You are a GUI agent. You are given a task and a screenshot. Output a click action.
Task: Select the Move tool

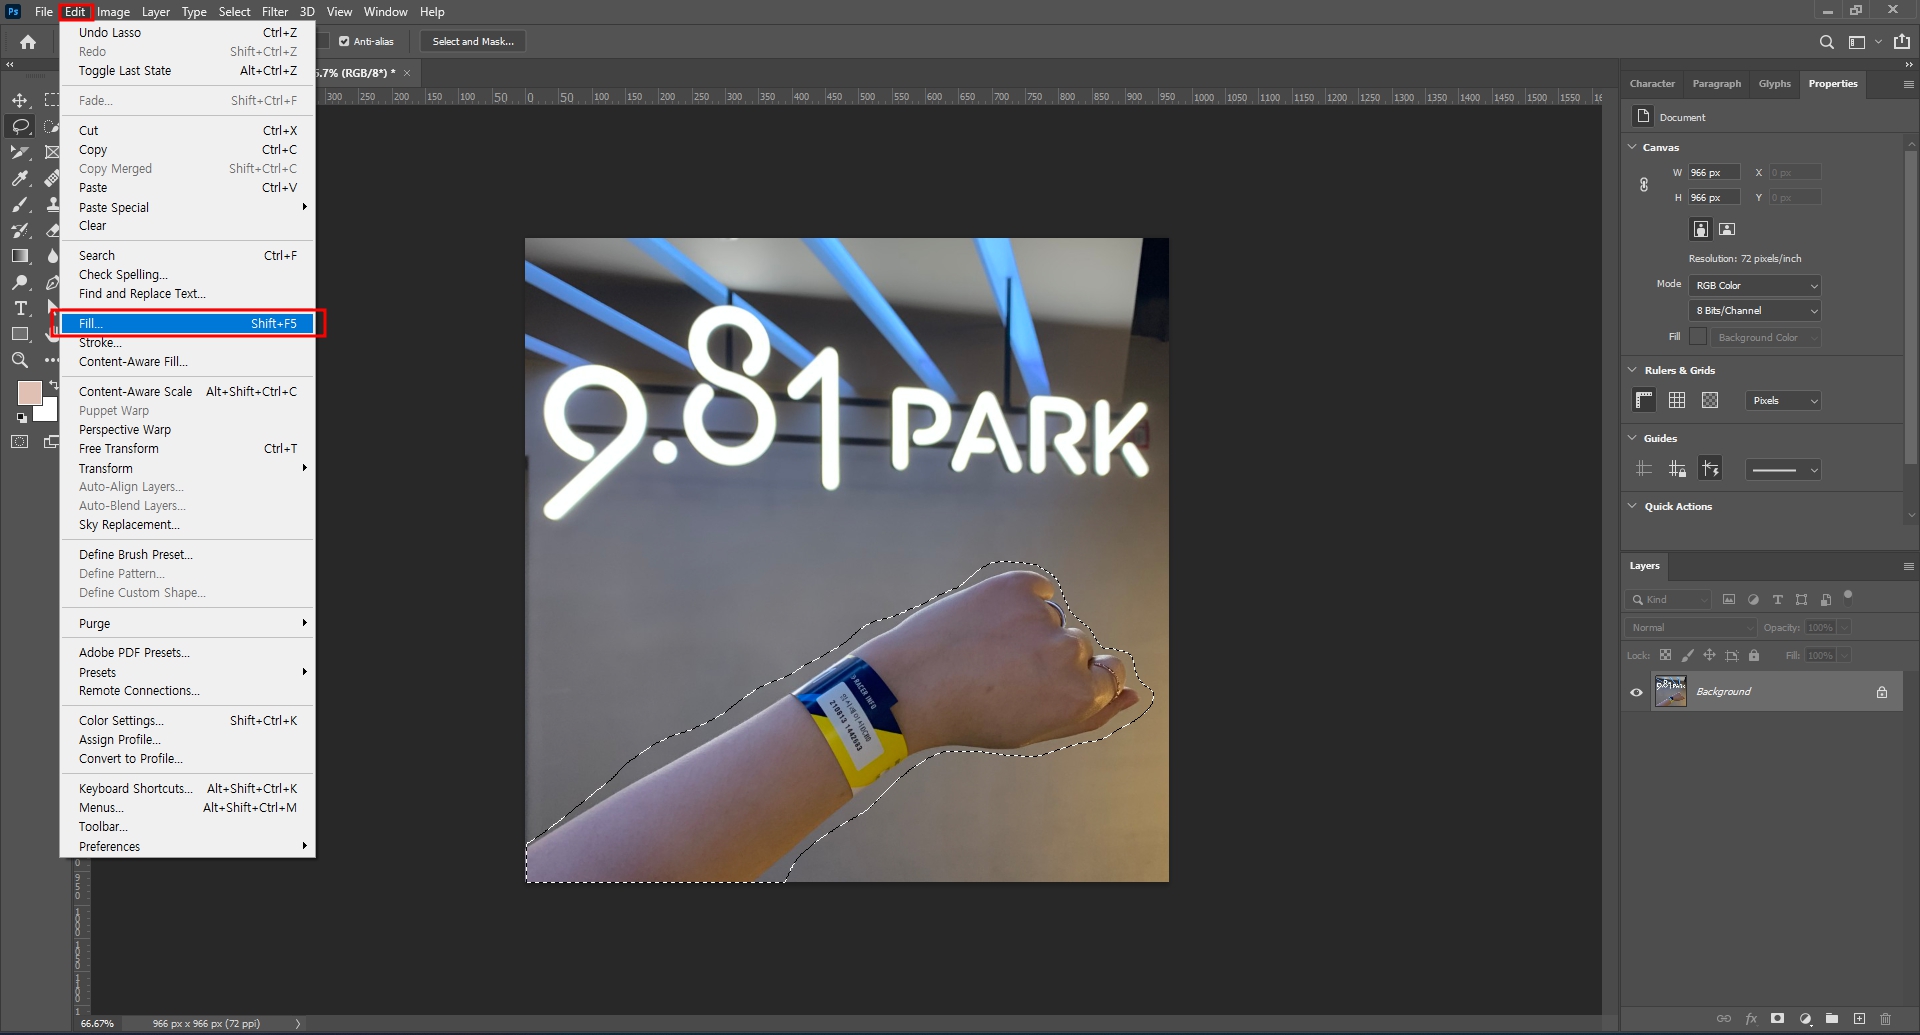19,100
